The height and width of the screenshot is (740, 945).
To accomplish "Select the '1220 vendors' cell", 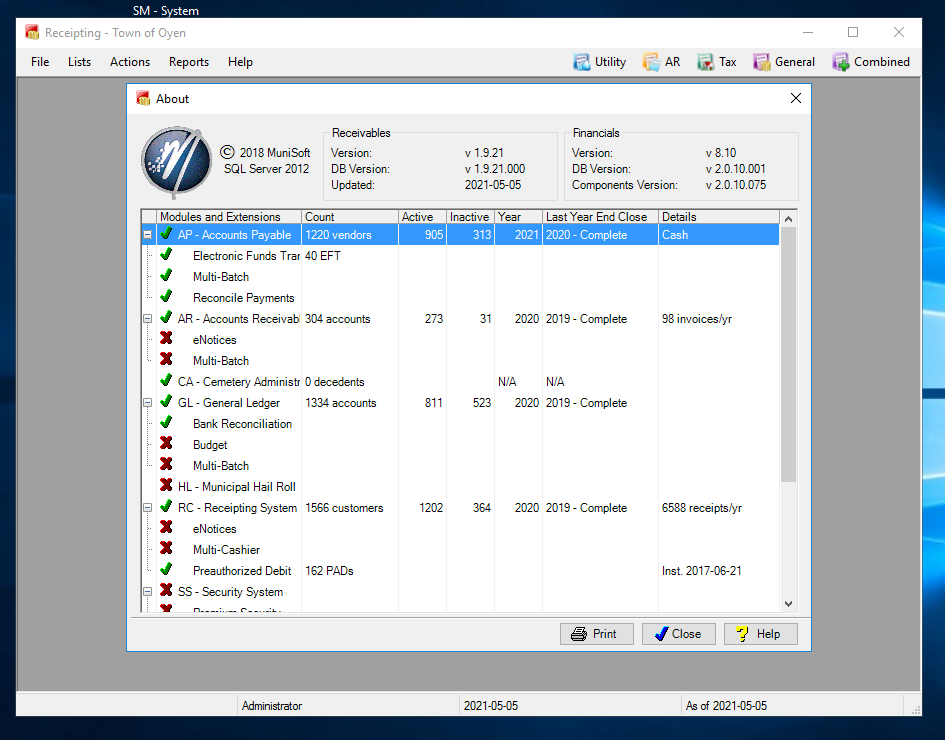I will [350, 235].
